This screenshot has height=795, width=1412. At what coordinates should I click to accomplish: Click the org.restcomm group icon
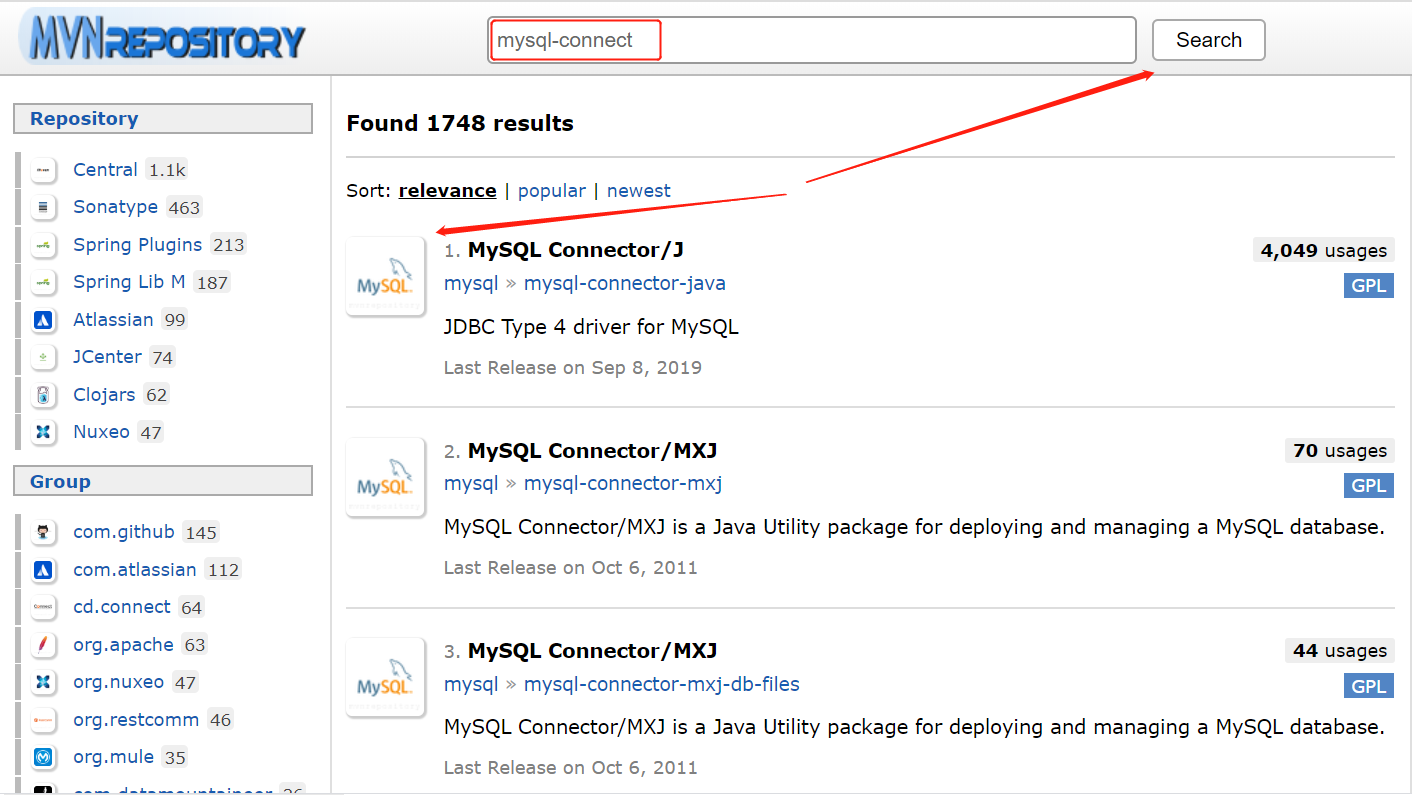pos(43,720)
